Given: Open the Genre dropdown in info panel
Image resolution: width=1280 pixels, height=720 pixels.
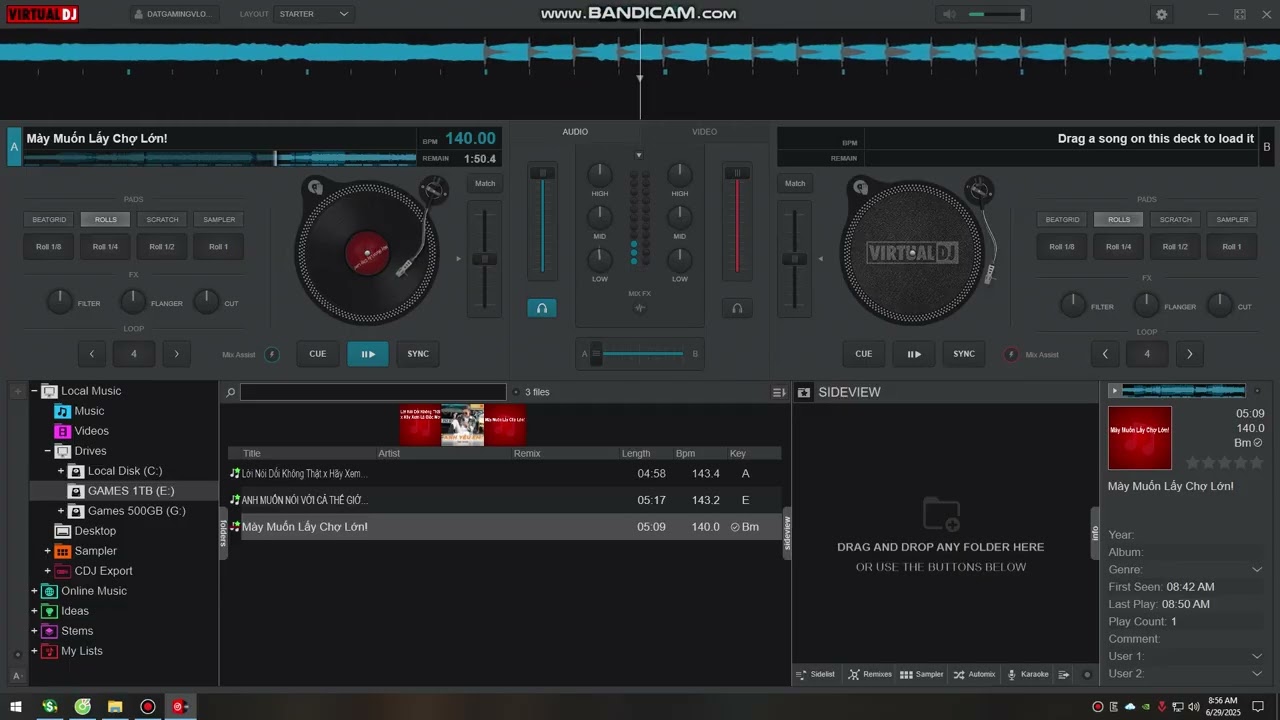Looking at the screenshot, I should pos(1257,570).
